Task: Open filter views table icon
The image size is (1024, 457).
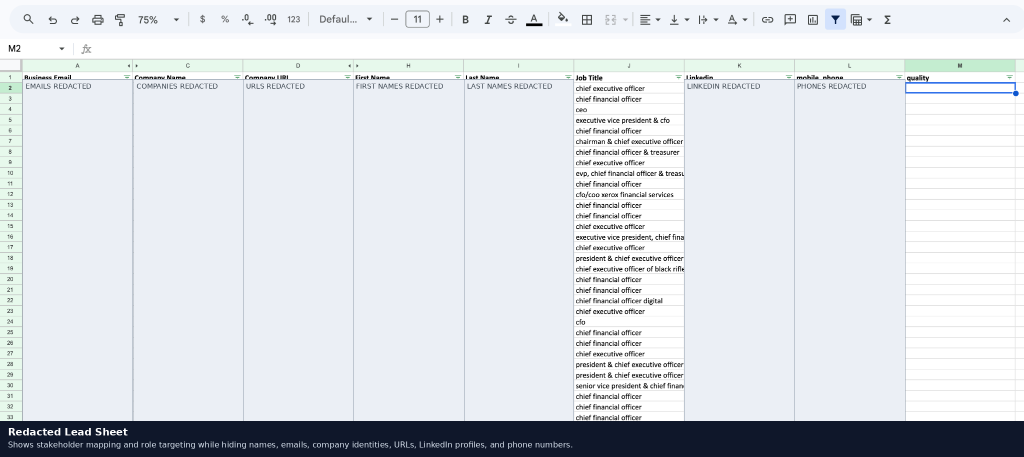Action: 856,20
